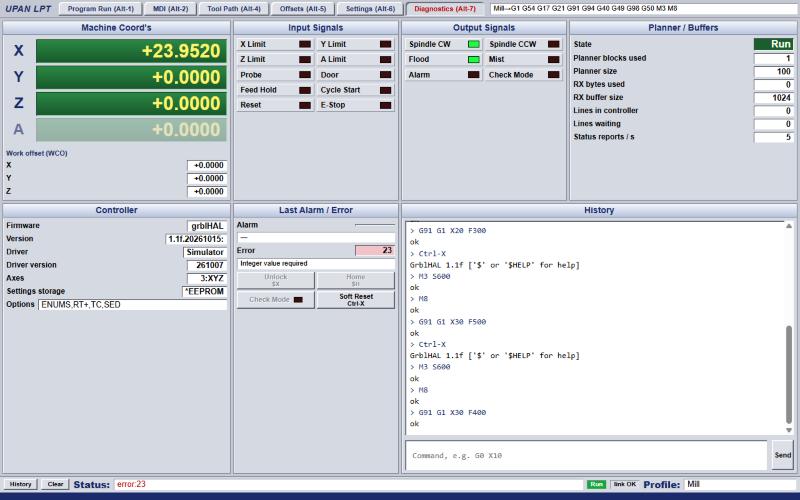Toggle Check Mode button in Last Alarm panel
800x500 pixels.
[276, 300]
